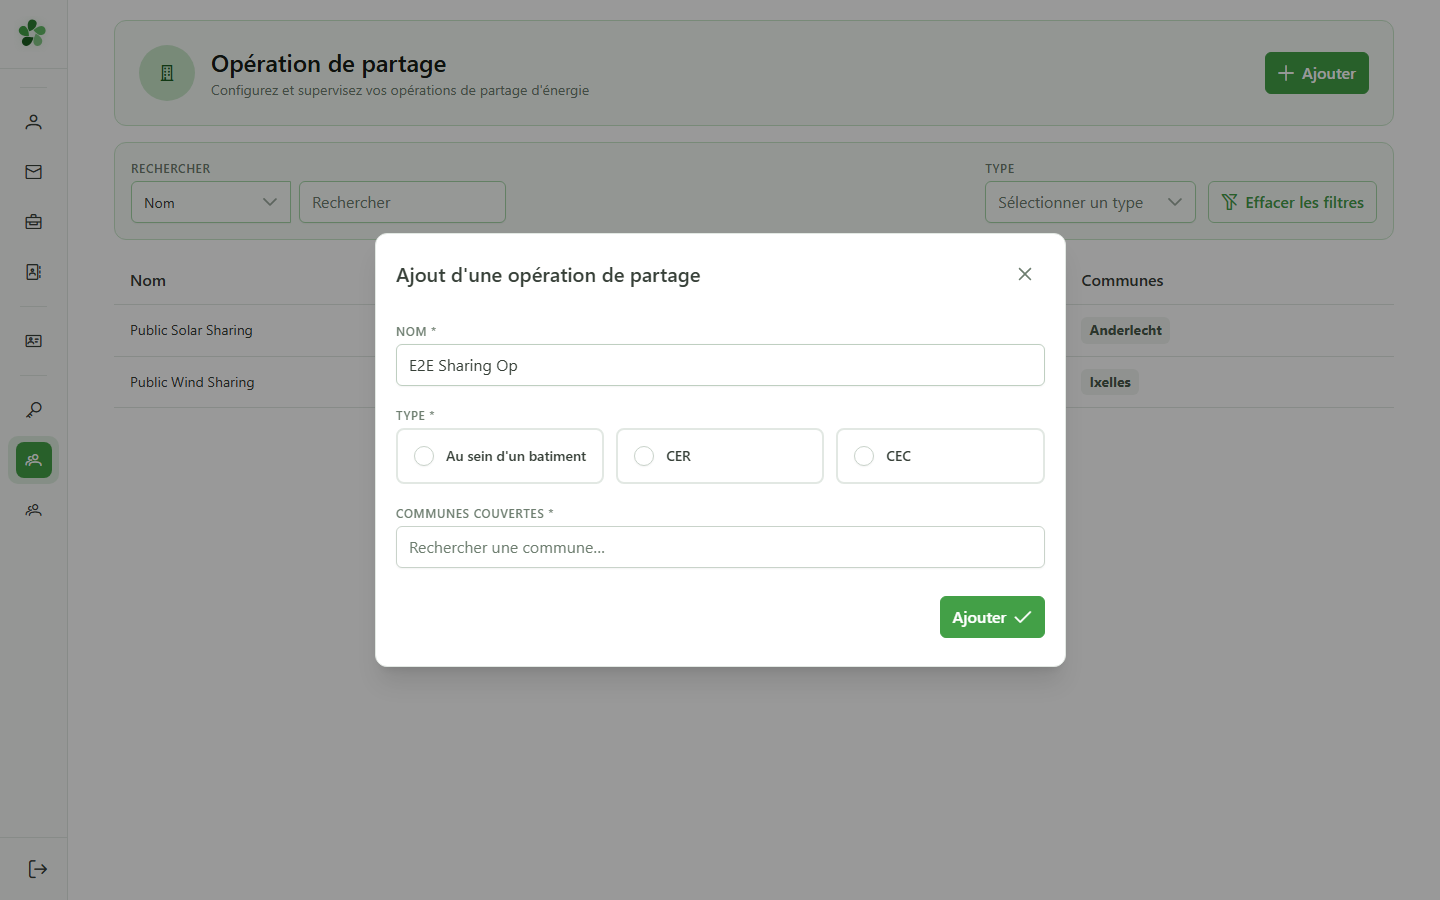Open the users group icon below active item

click(x=34, y=510)
